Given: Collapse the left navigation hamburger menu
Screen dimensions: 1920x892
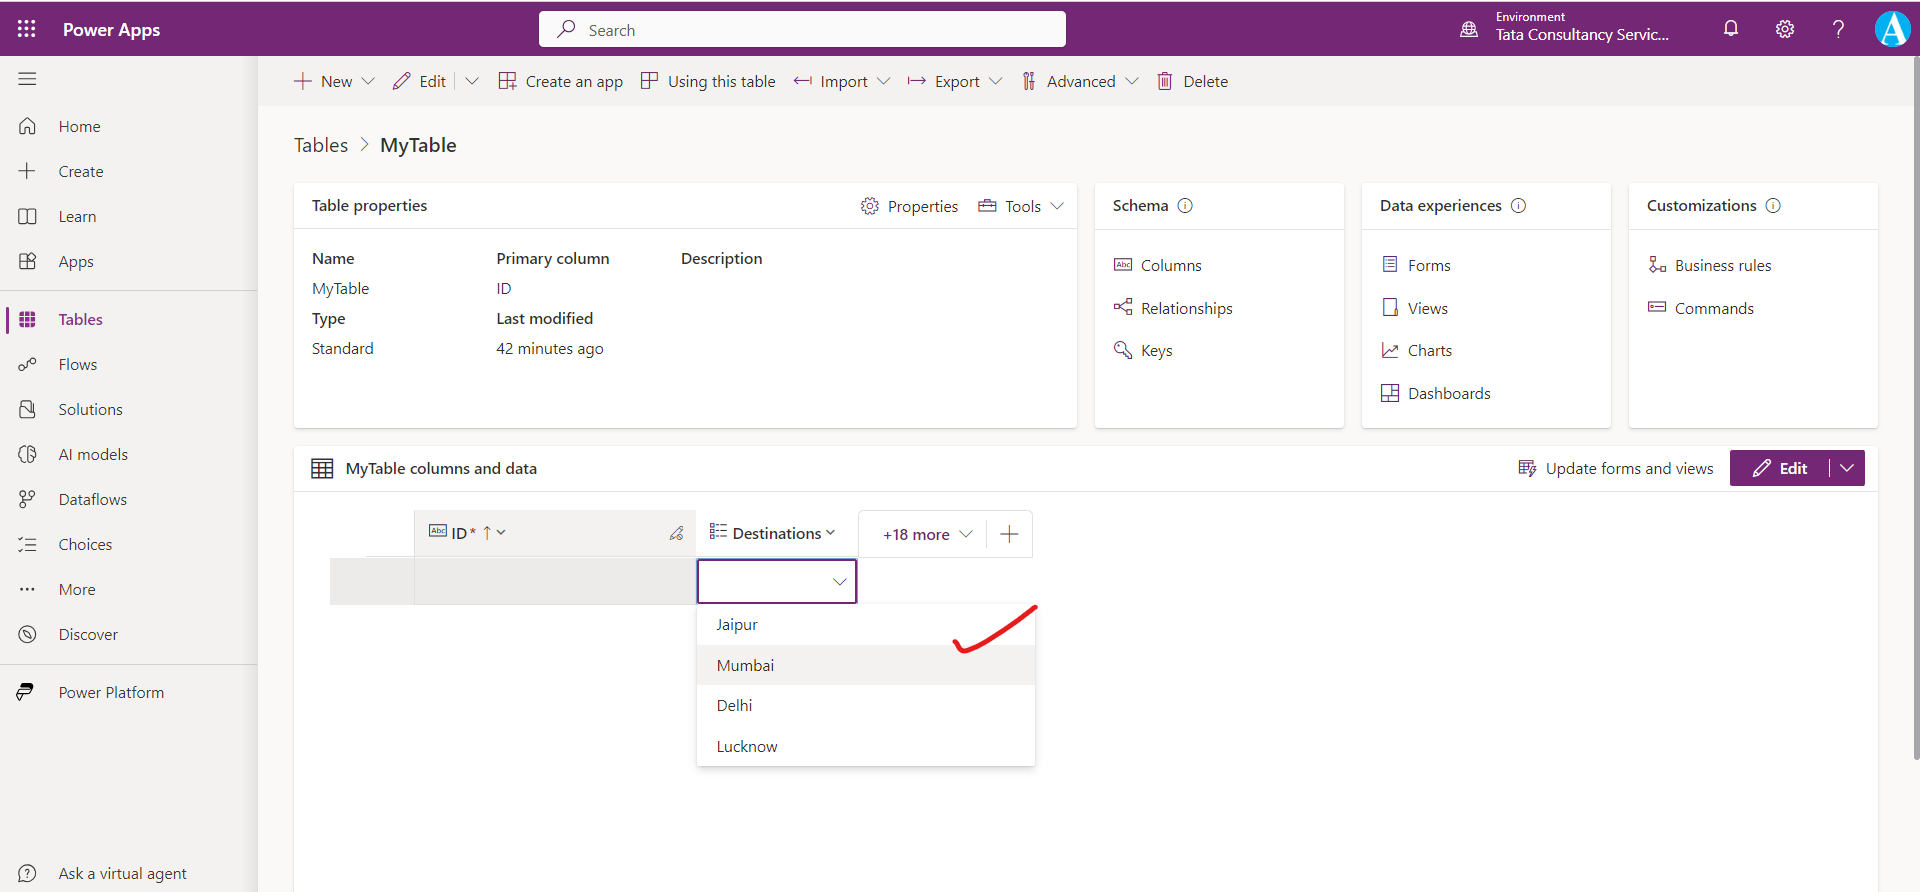Looking at the screenshot, I should coord(27,79).
